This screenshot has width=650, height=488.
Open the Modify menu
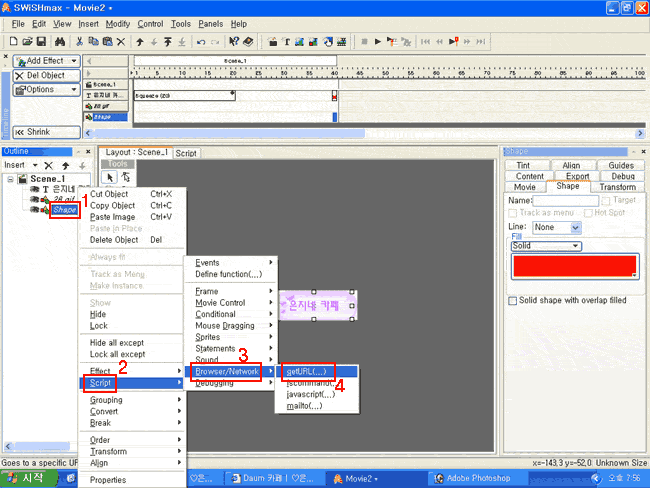118,24
